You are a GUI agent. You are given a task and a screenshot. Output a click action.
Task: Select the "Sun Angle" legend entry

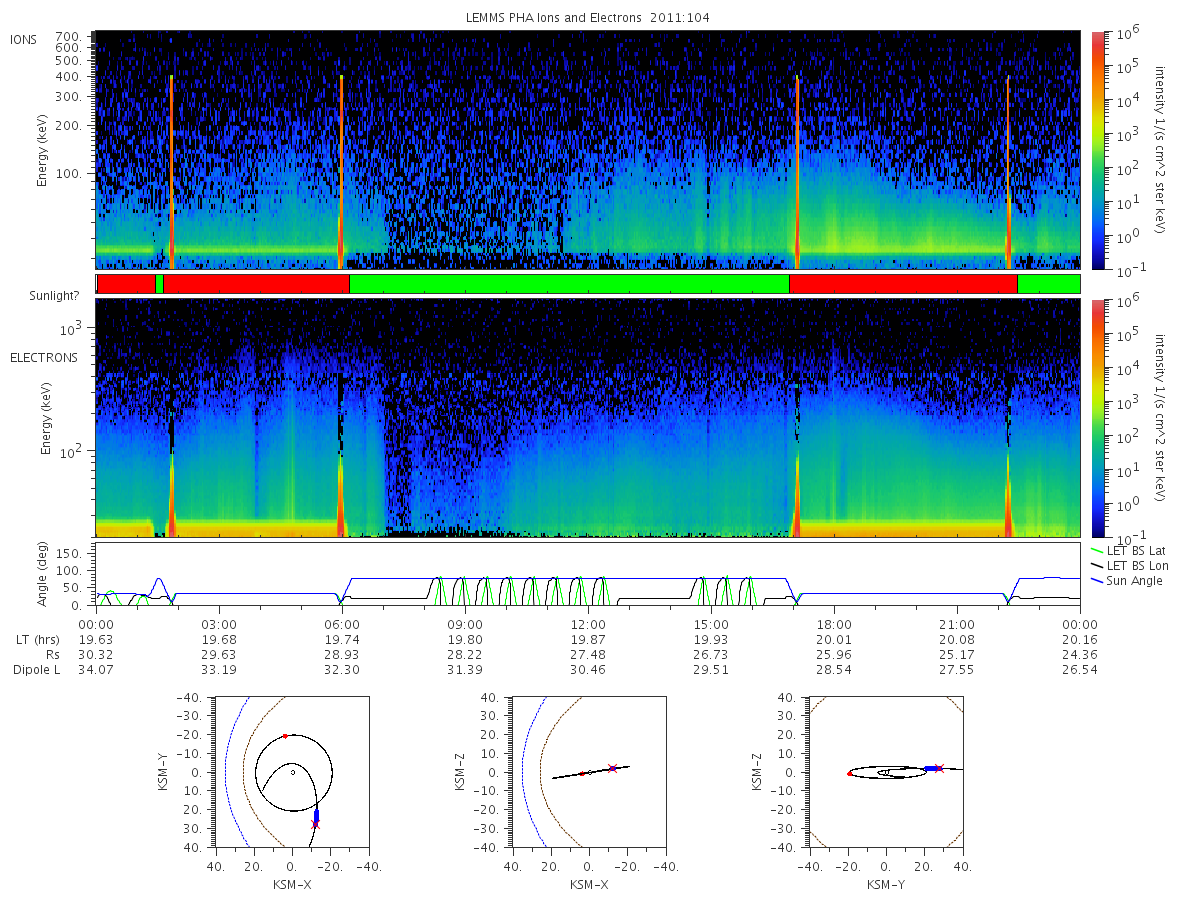click(1135, 580)
